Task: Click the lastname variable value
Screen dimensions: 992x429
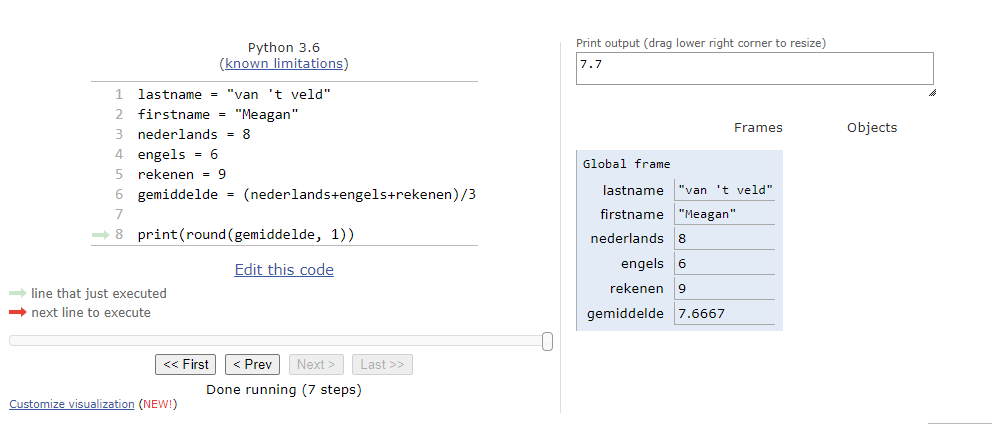Action: point(724,190)
